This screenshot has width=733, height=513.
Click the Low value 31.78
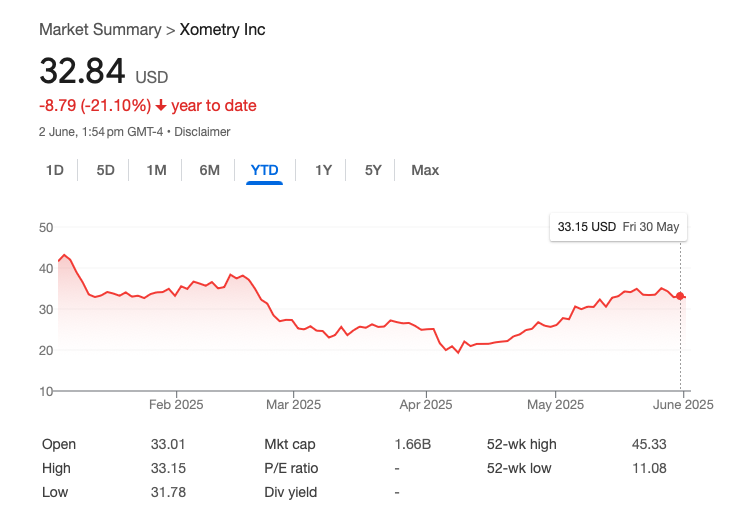tap(168, 492)
